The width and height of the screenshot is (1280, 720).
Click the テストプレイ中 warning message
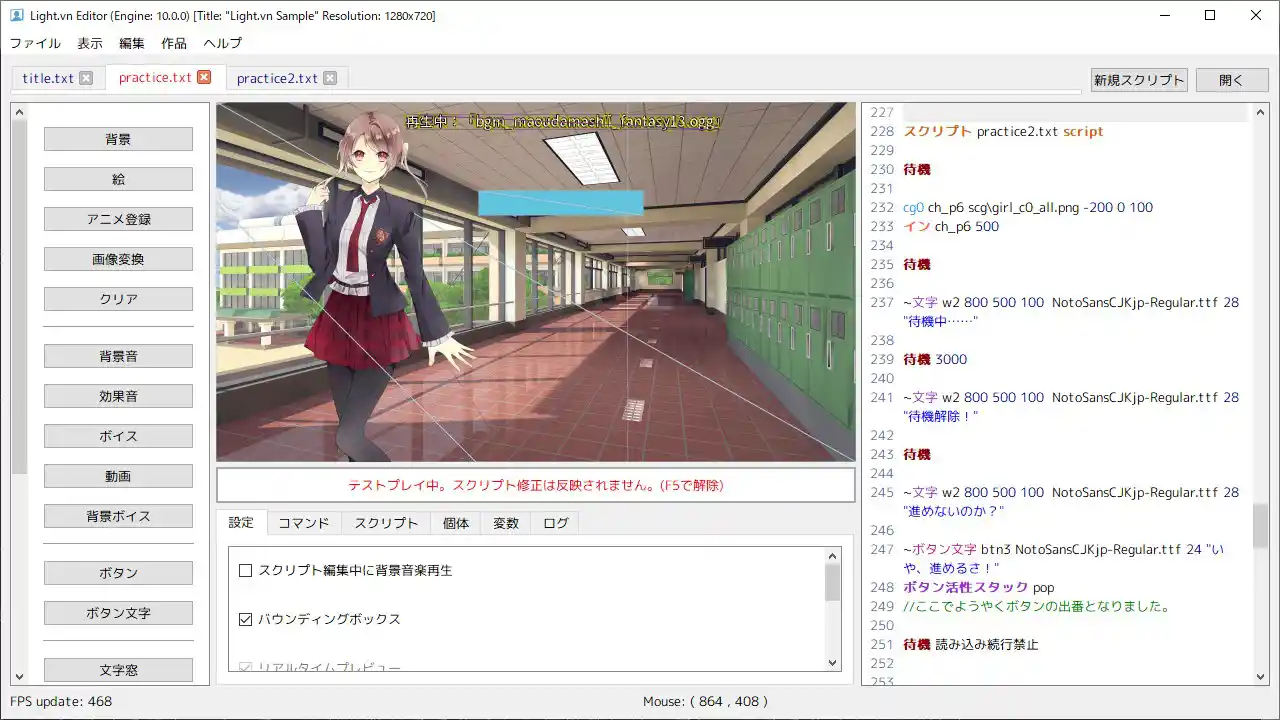(535, 485)
